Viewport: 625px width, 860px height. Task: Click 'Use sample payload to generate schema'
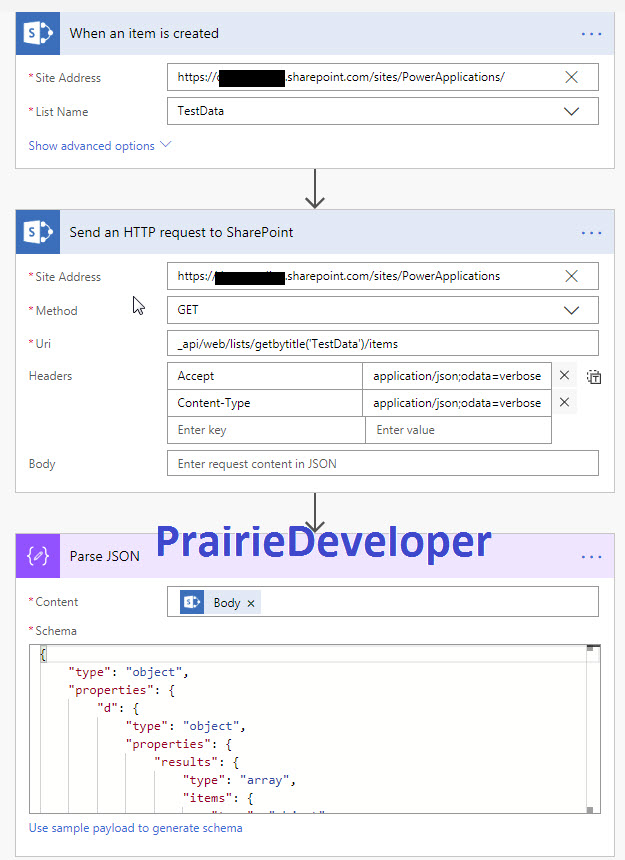tap(135, 828)
